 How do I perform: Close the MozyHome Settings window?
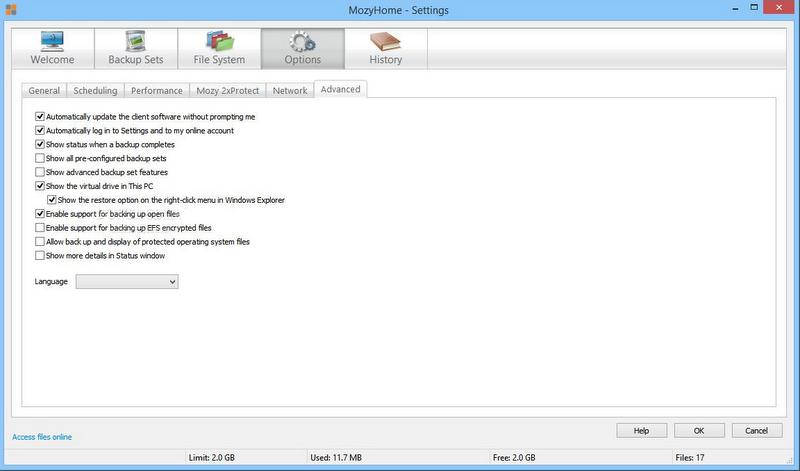click(779, 8)
